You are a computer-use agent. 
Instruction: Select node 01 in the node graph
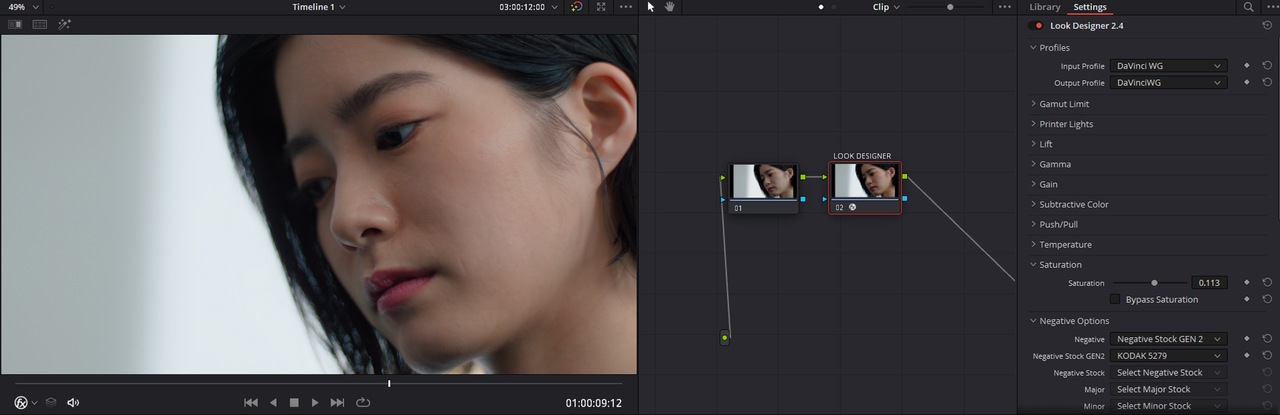pos(763,188)
